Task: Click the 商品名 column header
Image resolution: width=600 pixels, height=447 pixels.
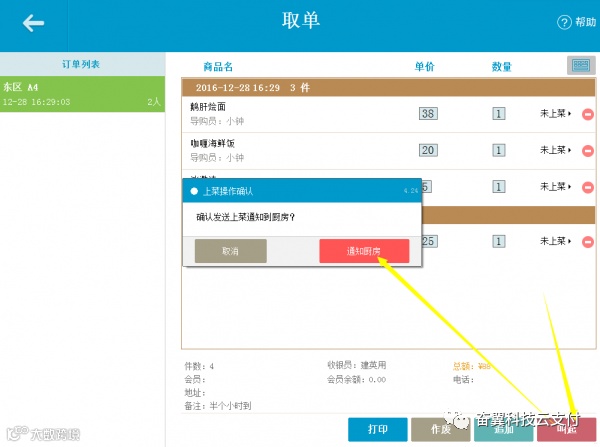Action: (x=218, y=67)
